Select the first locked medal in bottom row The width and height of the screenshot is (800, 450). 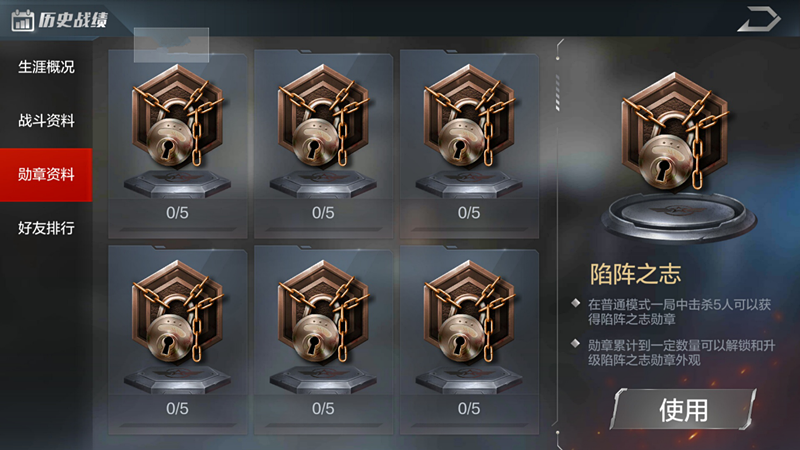point(178,340)
